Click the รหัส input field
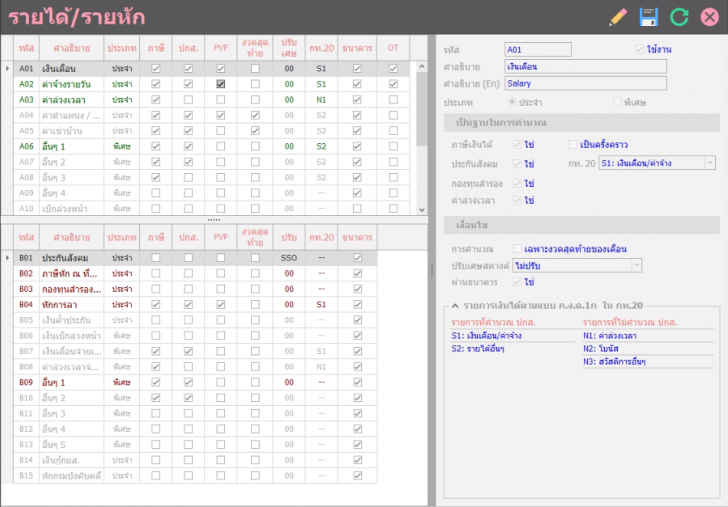 [x=538, y=49]
